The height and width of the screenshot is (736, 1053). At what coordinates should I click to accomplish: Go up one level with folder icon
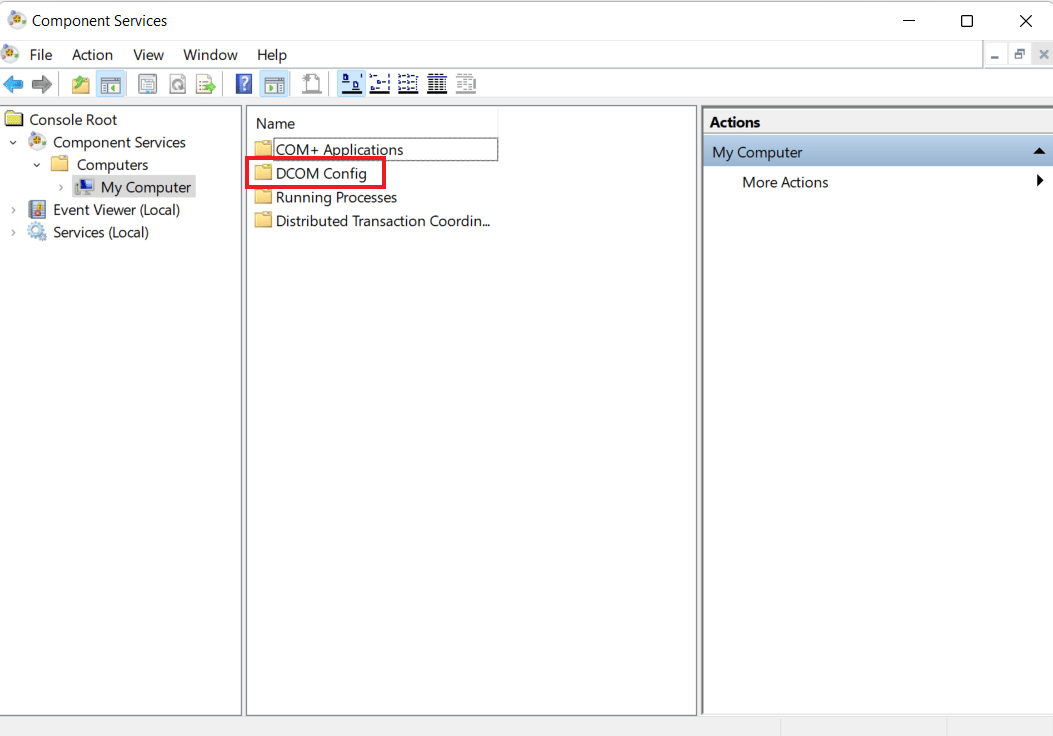pyautogui.click(x=81, y=84)
